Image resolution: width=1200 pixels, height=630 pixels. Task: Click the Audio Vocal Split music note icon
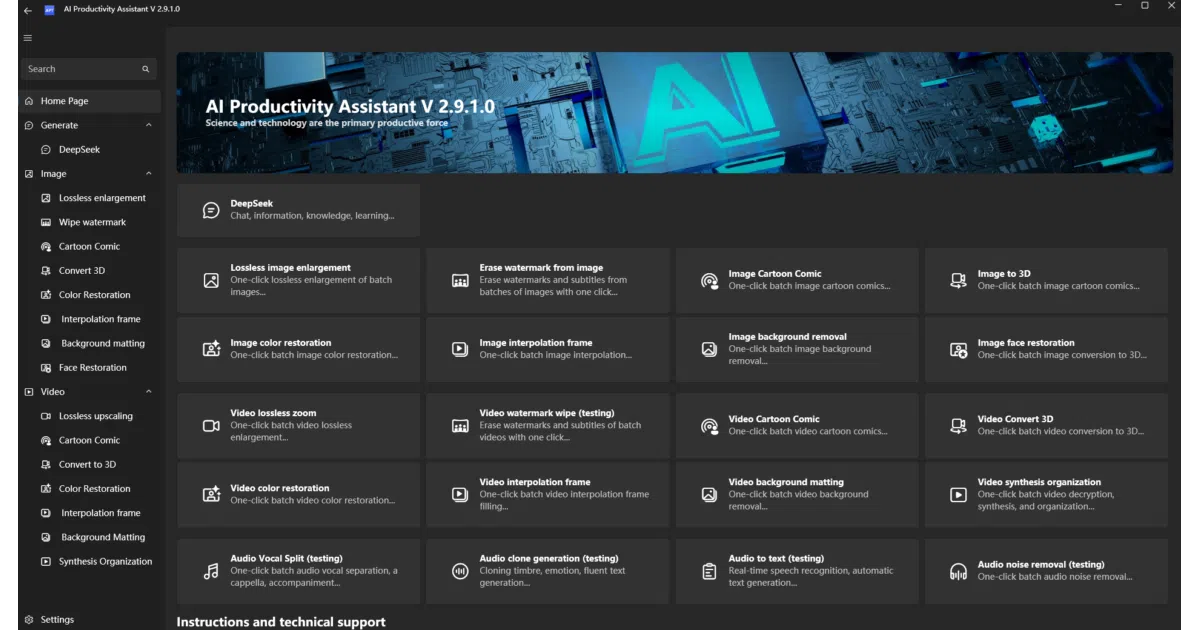(x=211, y=571)
